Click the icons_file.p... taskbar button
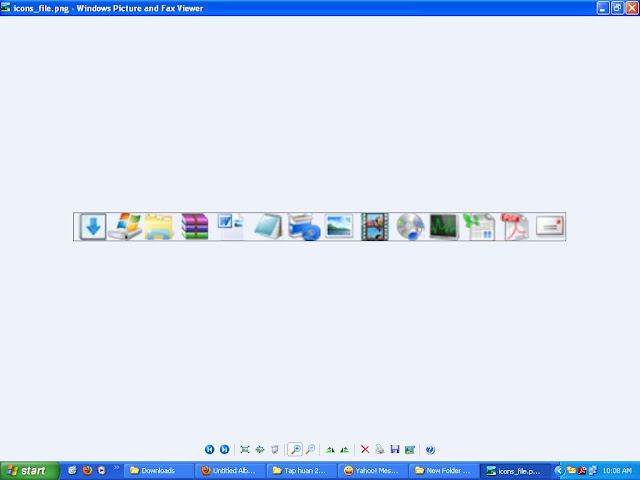Viewport: 640px width, 480px height. tap(516, 471)
